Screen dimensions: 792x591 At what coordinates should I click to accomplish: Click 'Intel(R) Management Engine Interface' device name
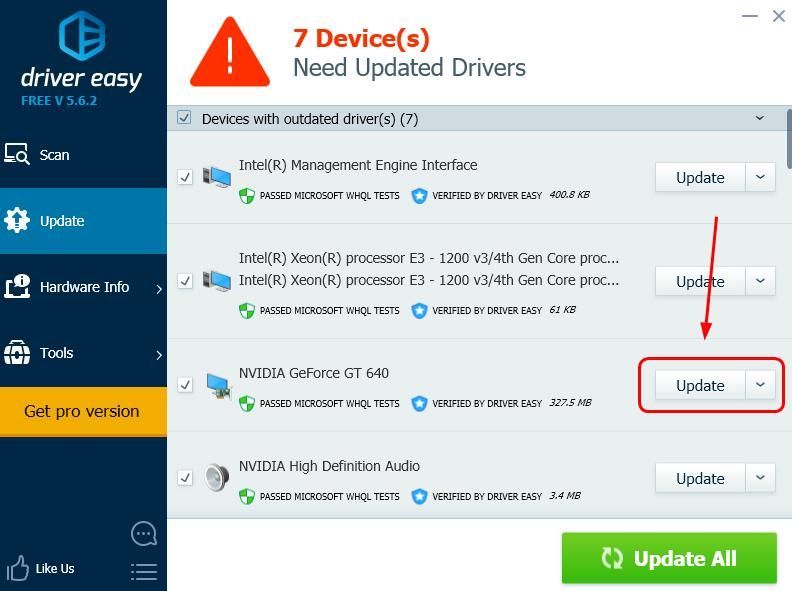[358, 165]
